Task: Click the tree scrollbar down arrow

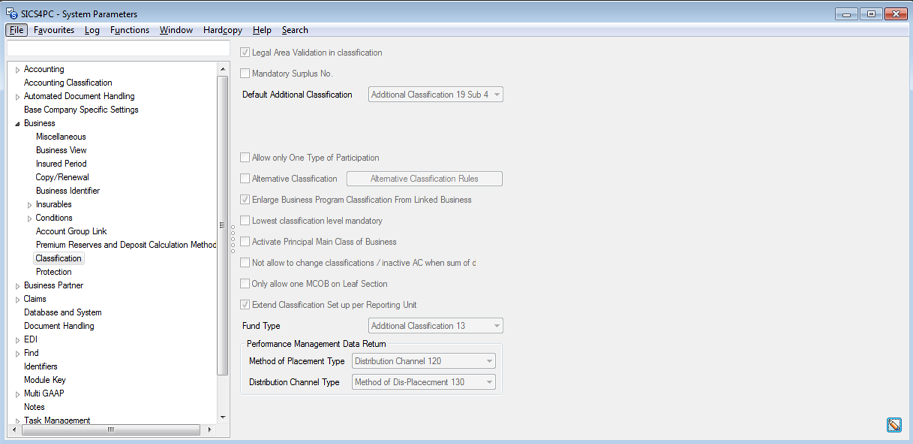Action: (222, 417)
